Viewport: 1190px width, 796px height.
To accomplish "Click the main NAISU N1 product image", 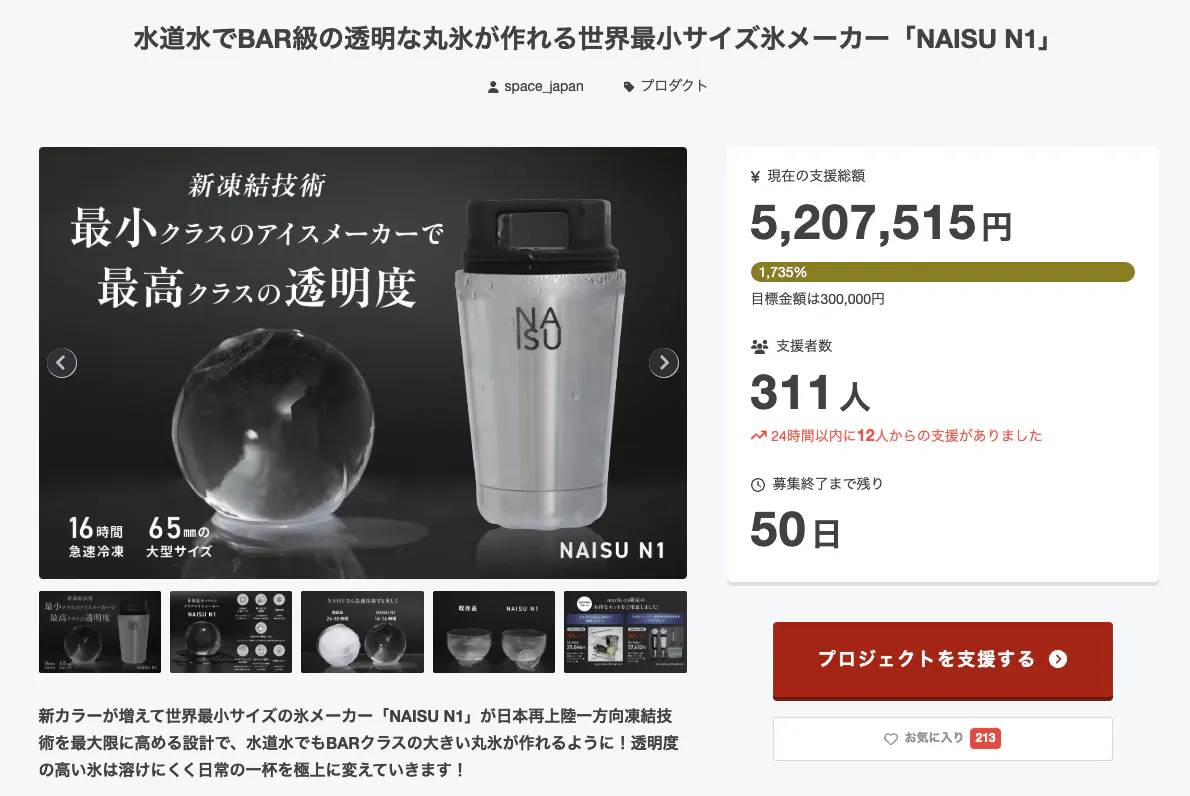I will click(363, 363).
